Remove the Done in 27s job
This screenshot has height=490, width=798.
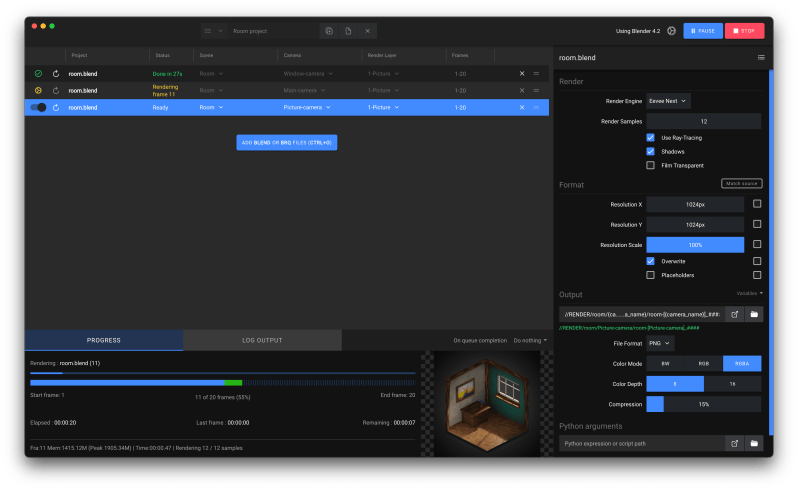pos(522,74)
